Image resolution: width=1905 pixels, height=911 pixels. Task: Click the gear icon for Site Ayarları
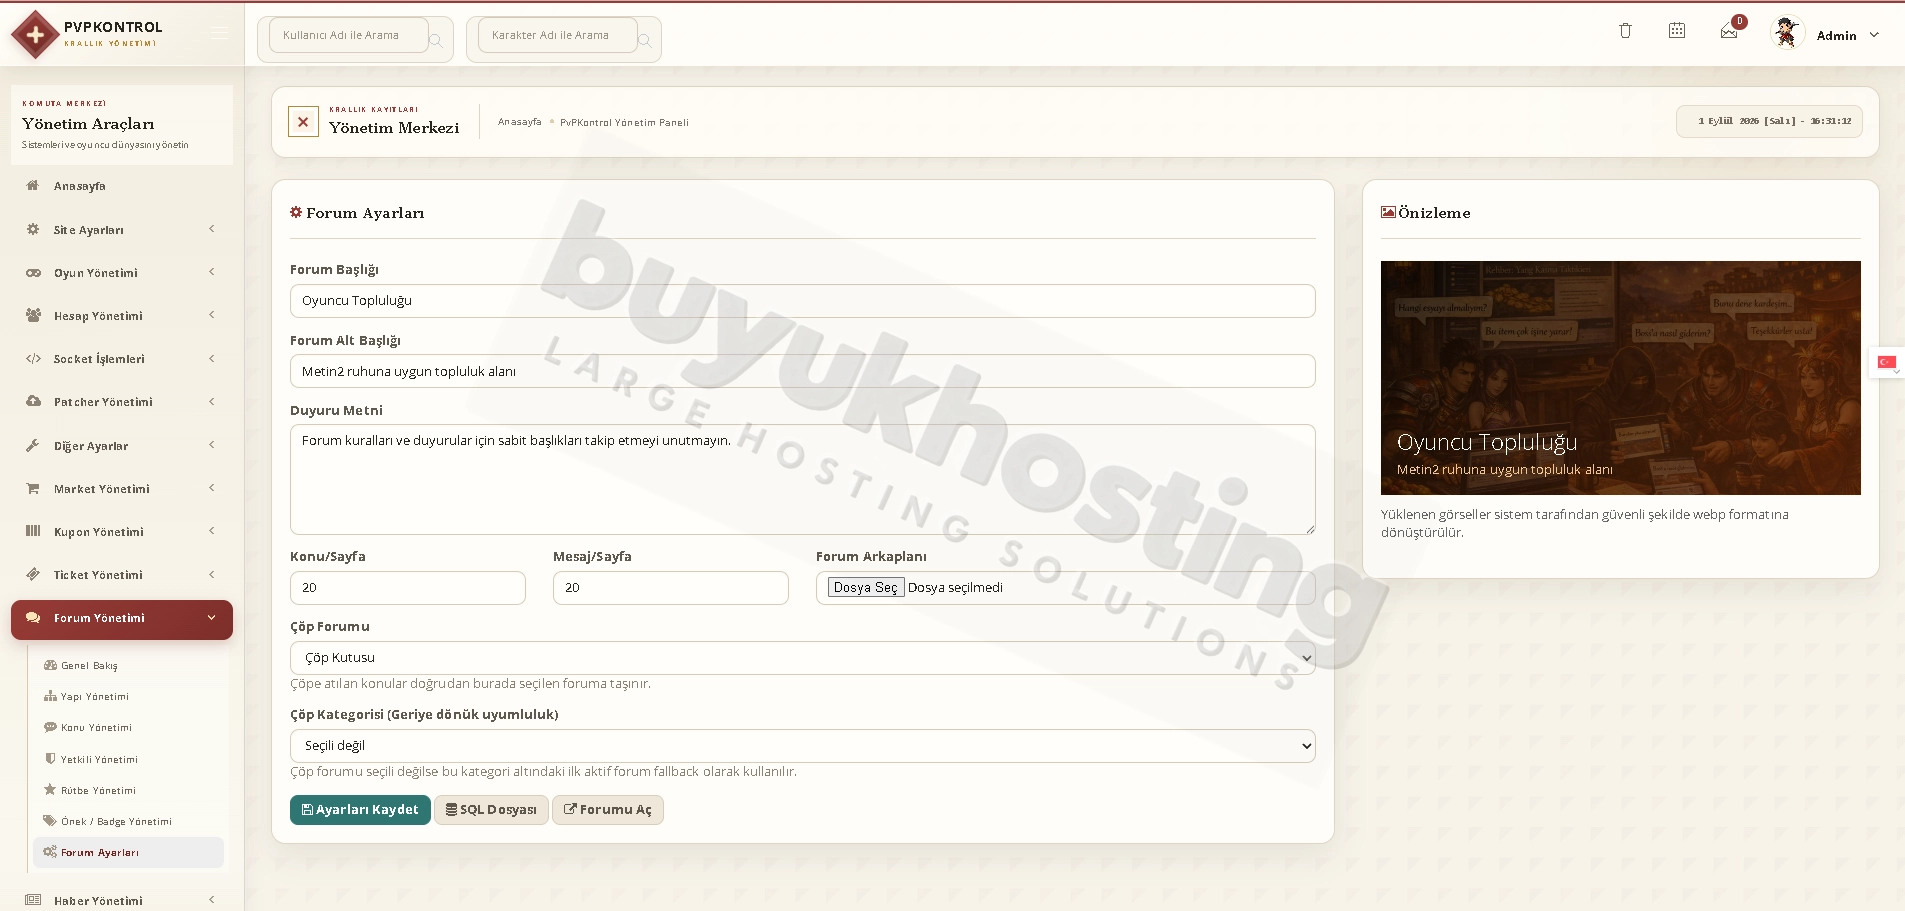33,229
